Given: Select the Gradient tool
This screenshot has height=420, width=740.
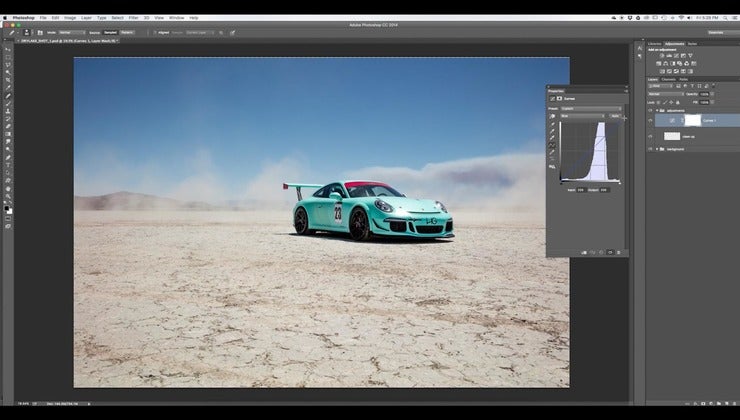Looking at the screenshot, I should tap(8, 134).
